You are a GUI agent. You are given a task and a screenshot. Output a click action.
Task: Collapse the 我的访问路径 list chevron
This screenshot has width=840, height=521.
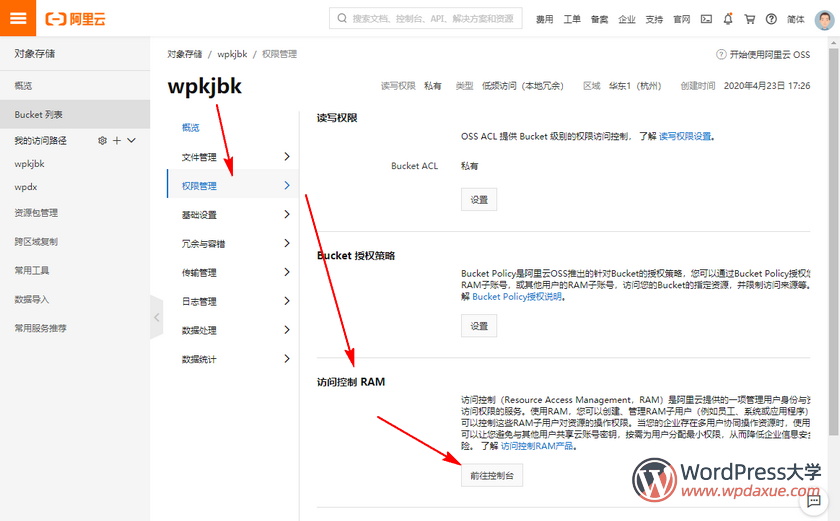click(131, 141)
